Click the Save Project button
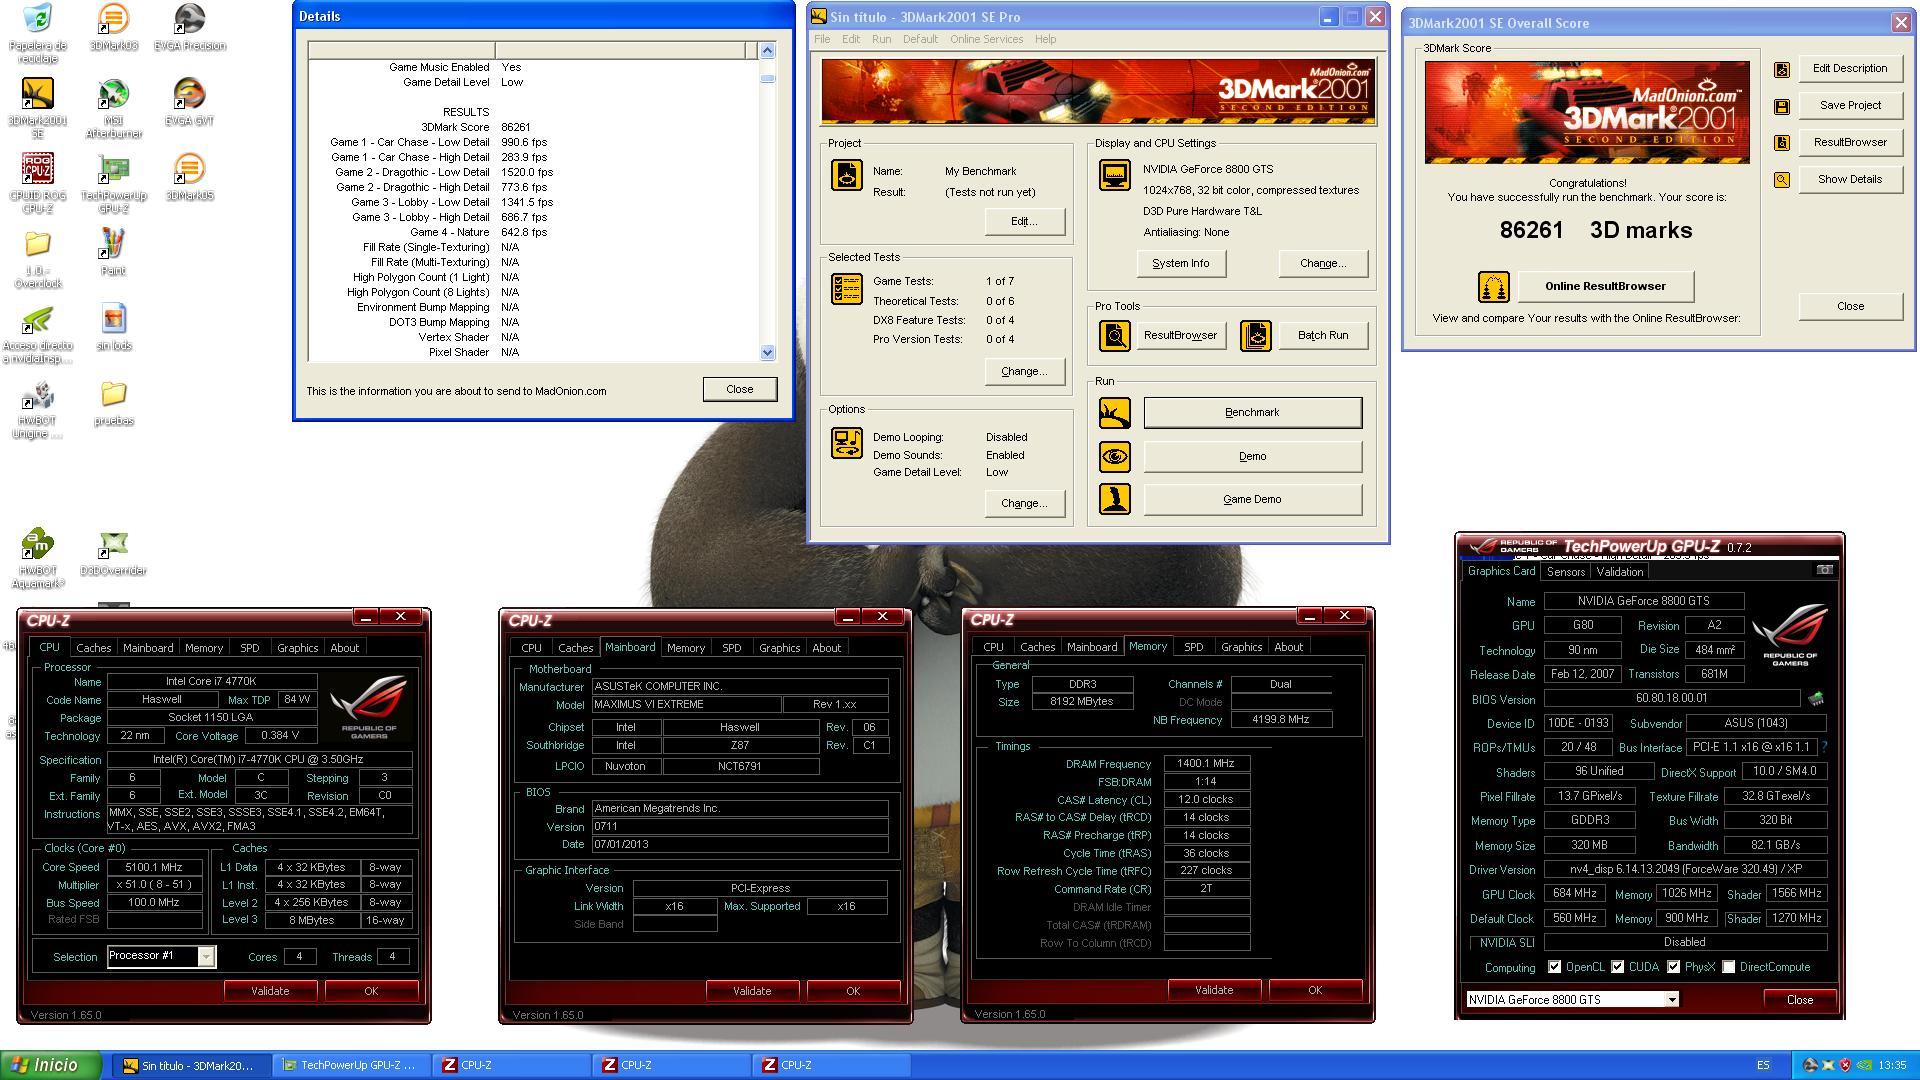This screenshot has height=1080, width=1920. [1850, 105]
